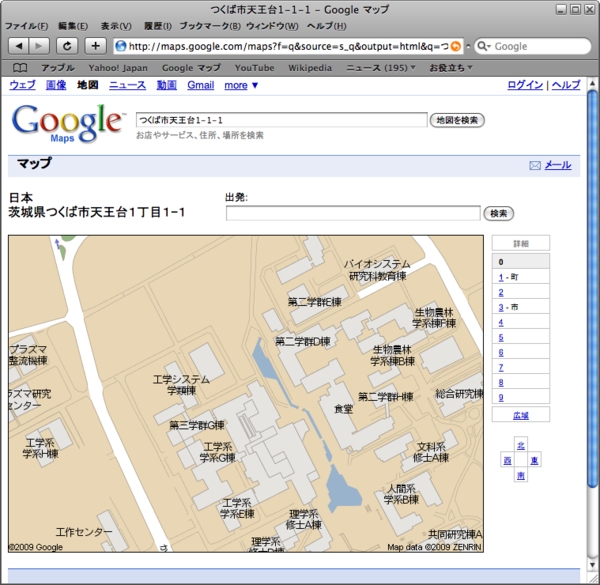Expand the more dropdown in Google nav
600x585 pixels.
point(241,85)
